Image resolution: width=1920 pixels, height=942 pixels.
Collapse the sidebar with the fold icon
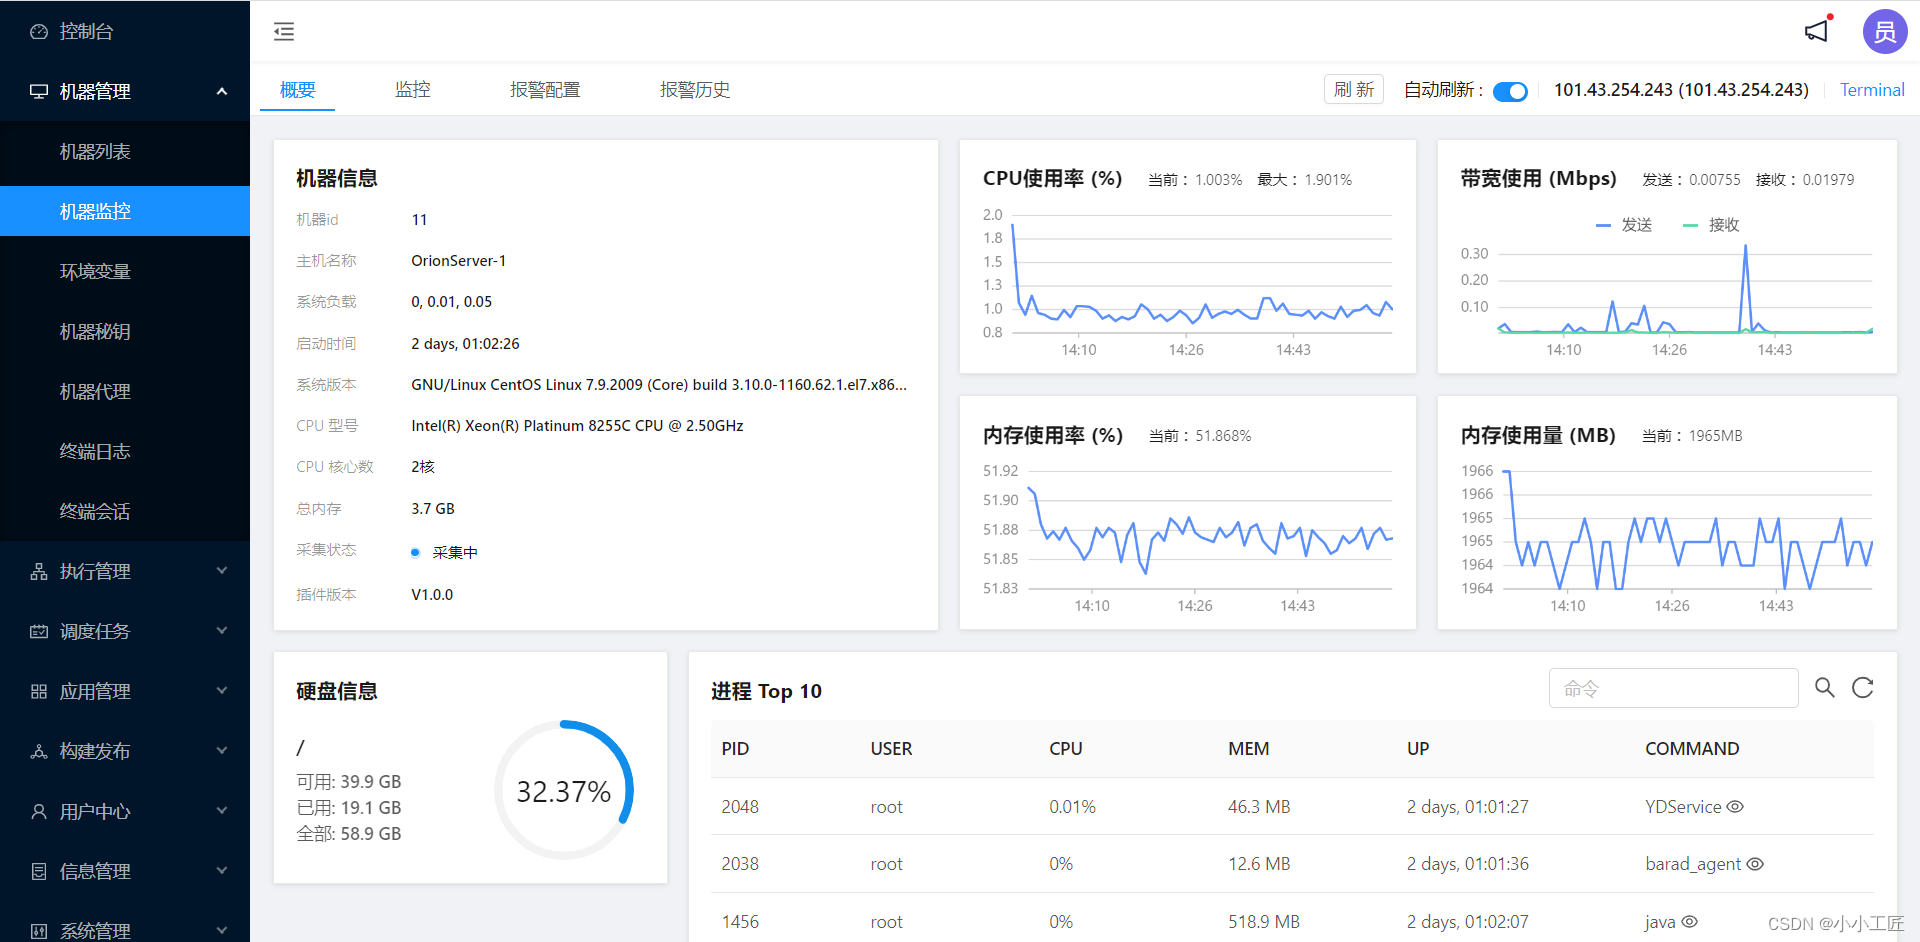tap(283, 31)
